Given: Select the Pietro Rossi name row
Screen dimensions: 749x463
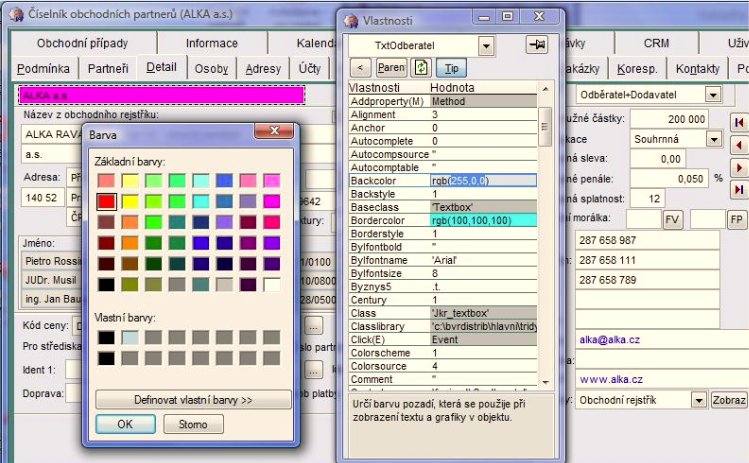Looking at the screenshot, I should tap(52, 261).
